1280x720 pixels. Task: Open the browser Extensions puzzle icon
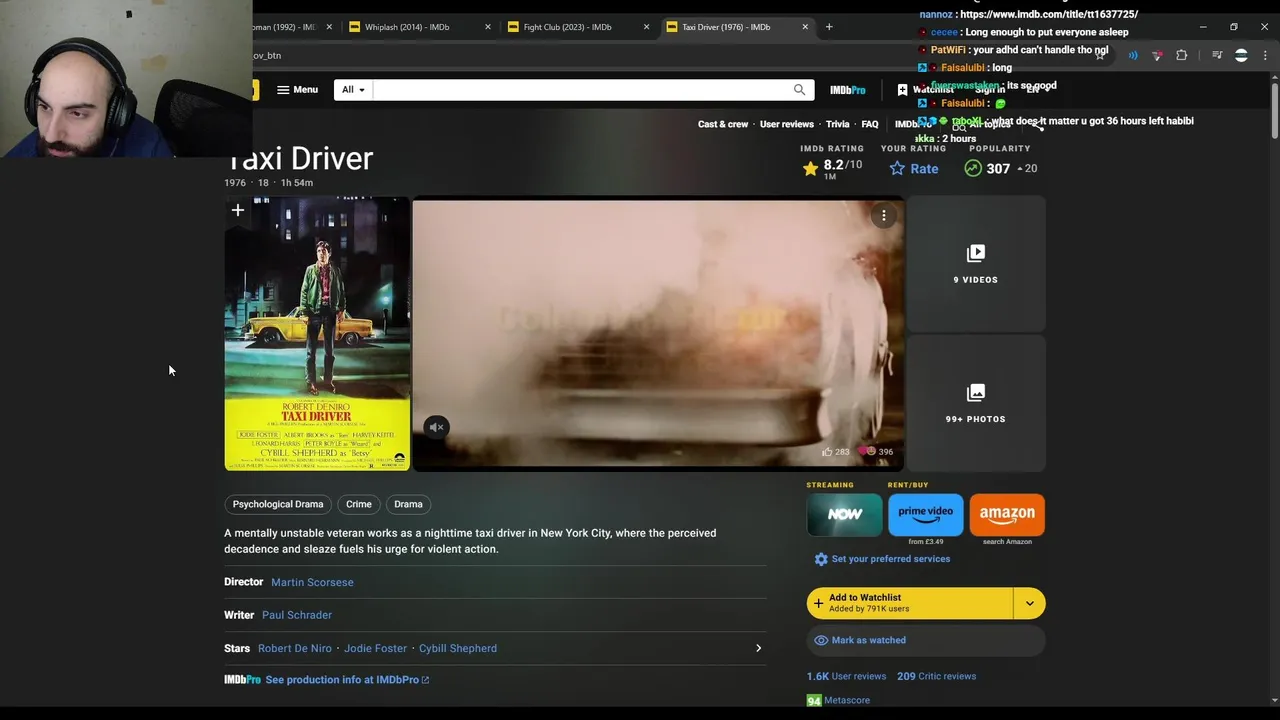coord(1181,56)
